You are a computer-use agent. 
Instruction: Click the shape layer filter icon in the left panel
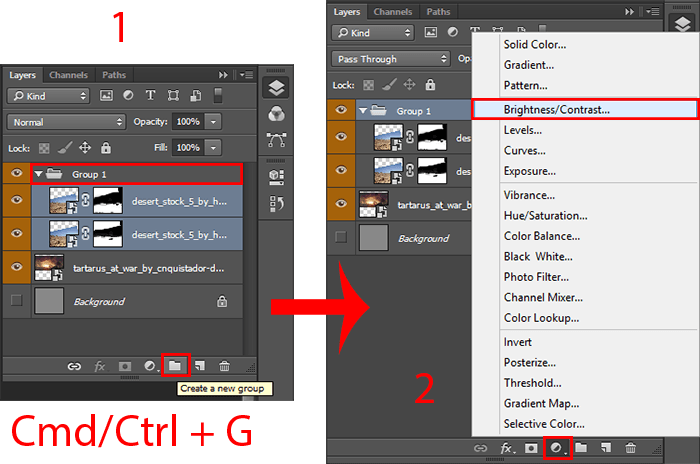tap(174, 96)
